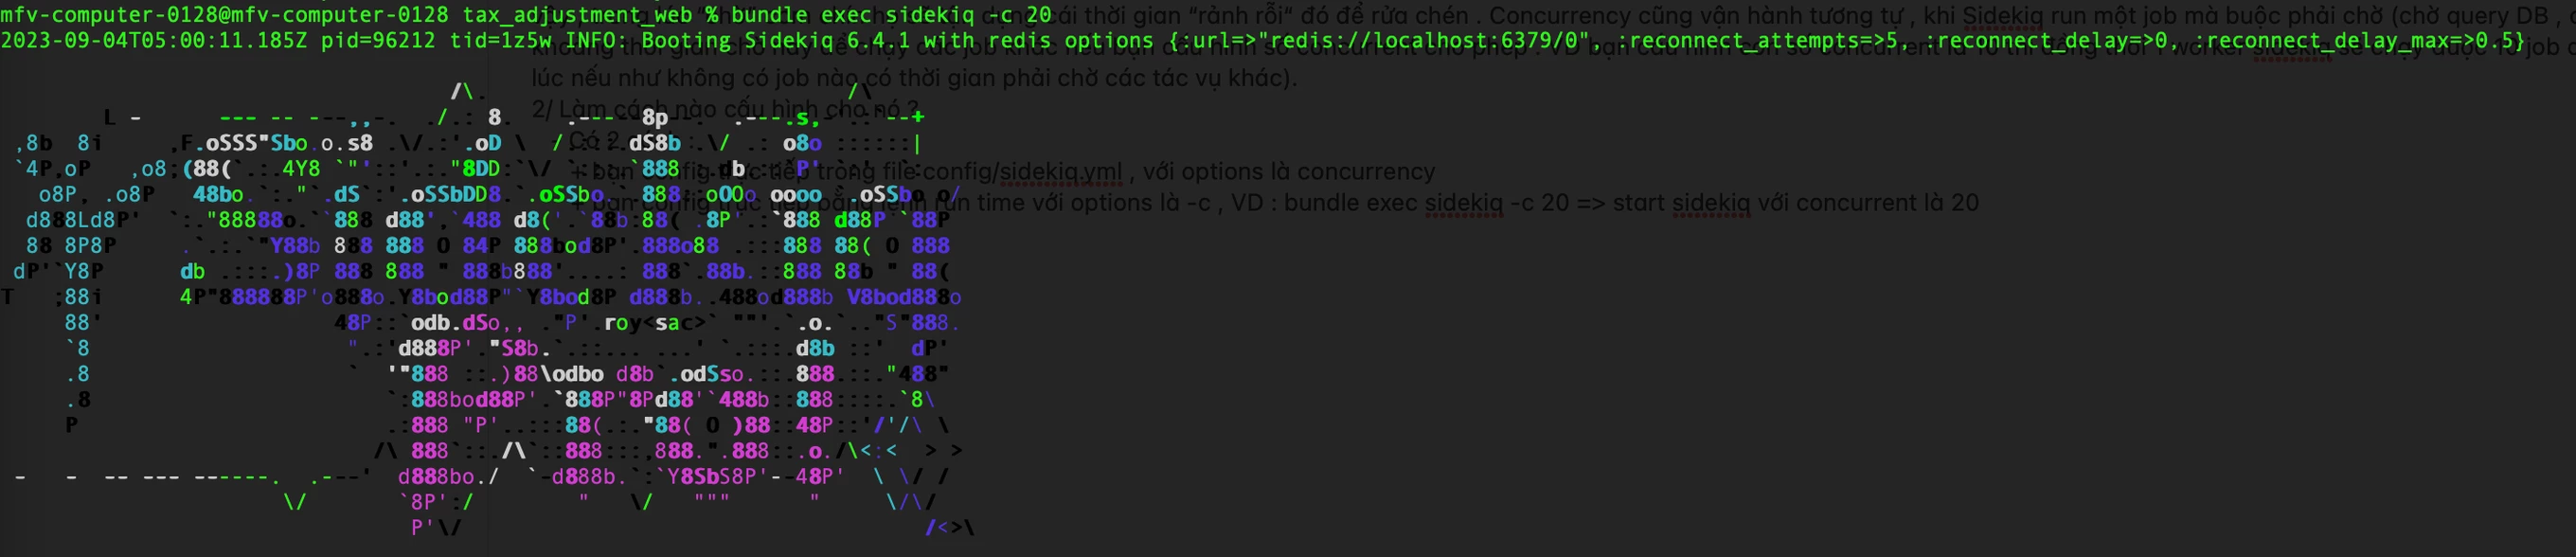Viewport: 2576px width, 557px height.
Task: Click the "/<>\" glyph at ASCII art bottom
Action: pos(949,527)
